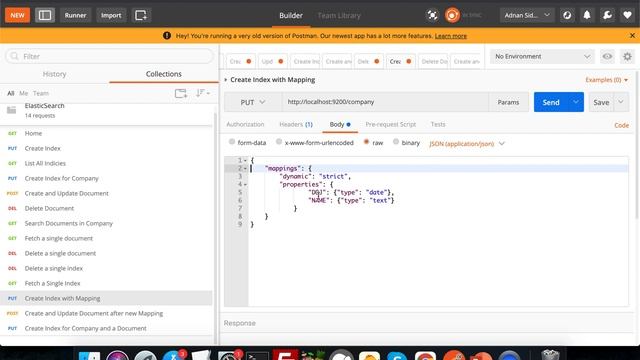Open Chrome in the dock
The width and height of the screenshot is (640, 360).
(425, 356)
